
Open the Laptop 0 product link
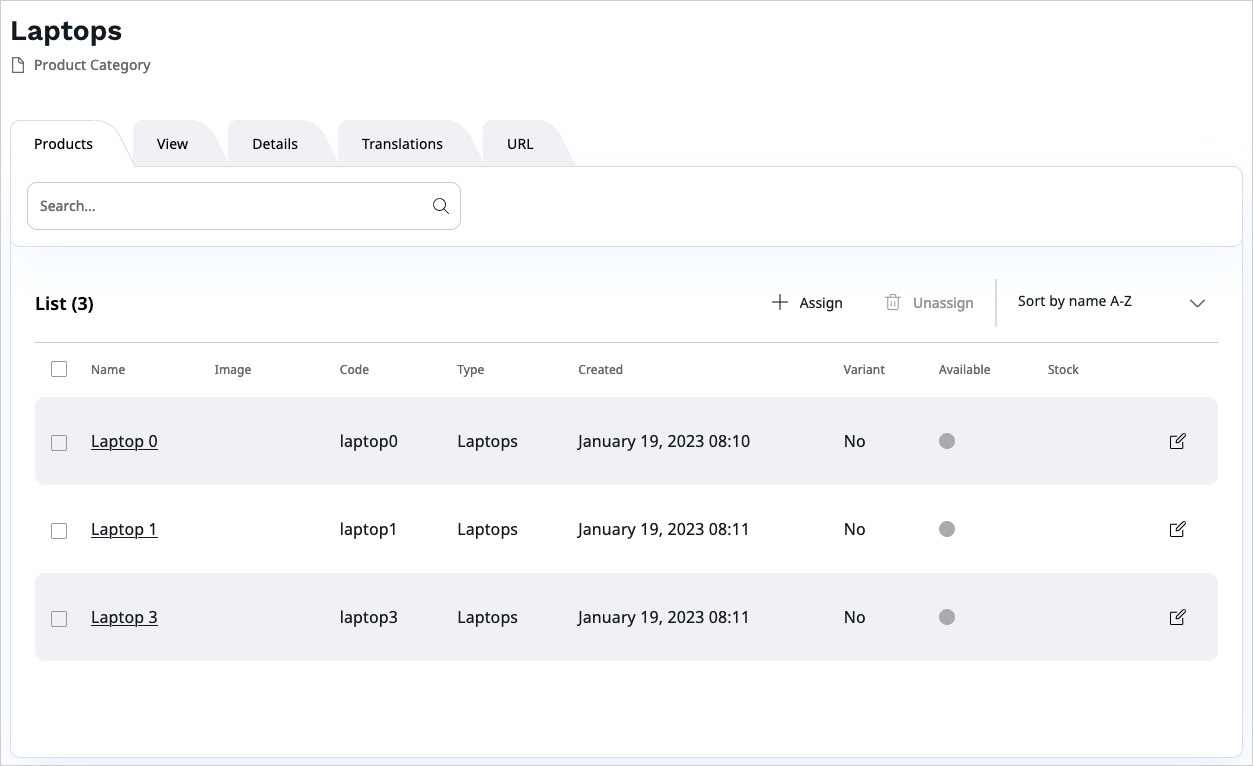[x=124, y=441]
